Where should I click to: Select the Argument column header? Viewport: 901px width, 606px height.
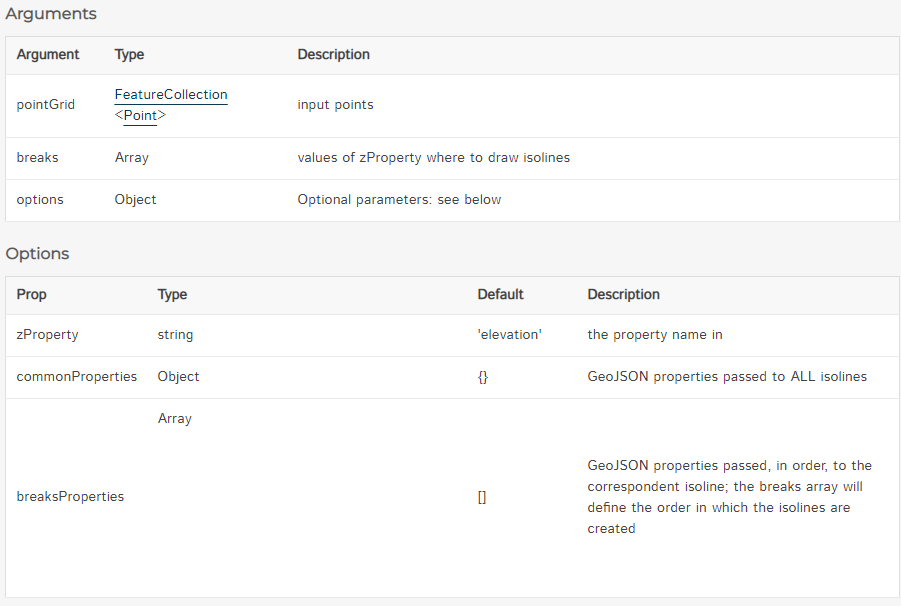[48, 55]
